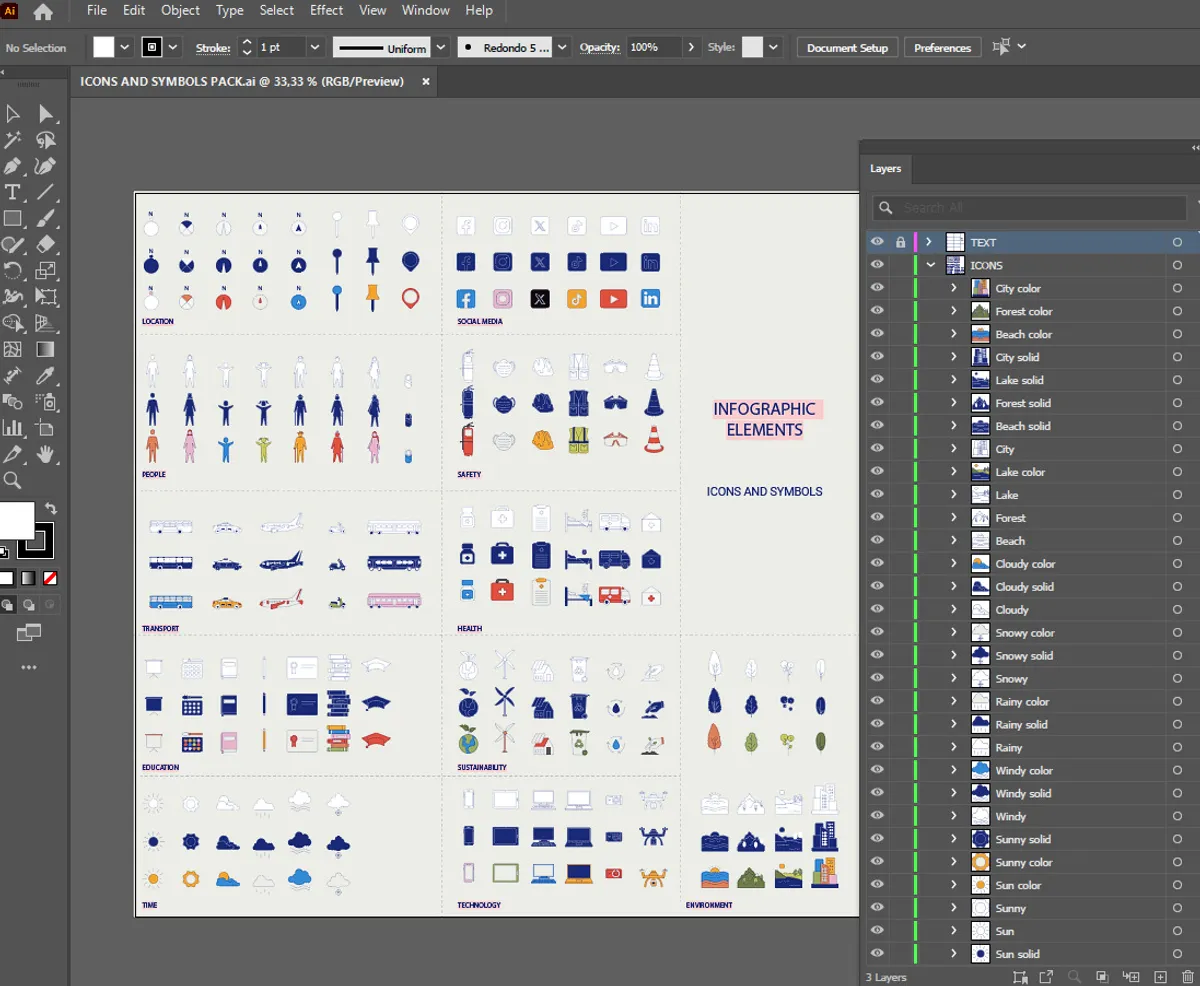Toggle visibility of the Sun solid layer
This screenshot has height=986, width=1200.
tap(877, 953)
